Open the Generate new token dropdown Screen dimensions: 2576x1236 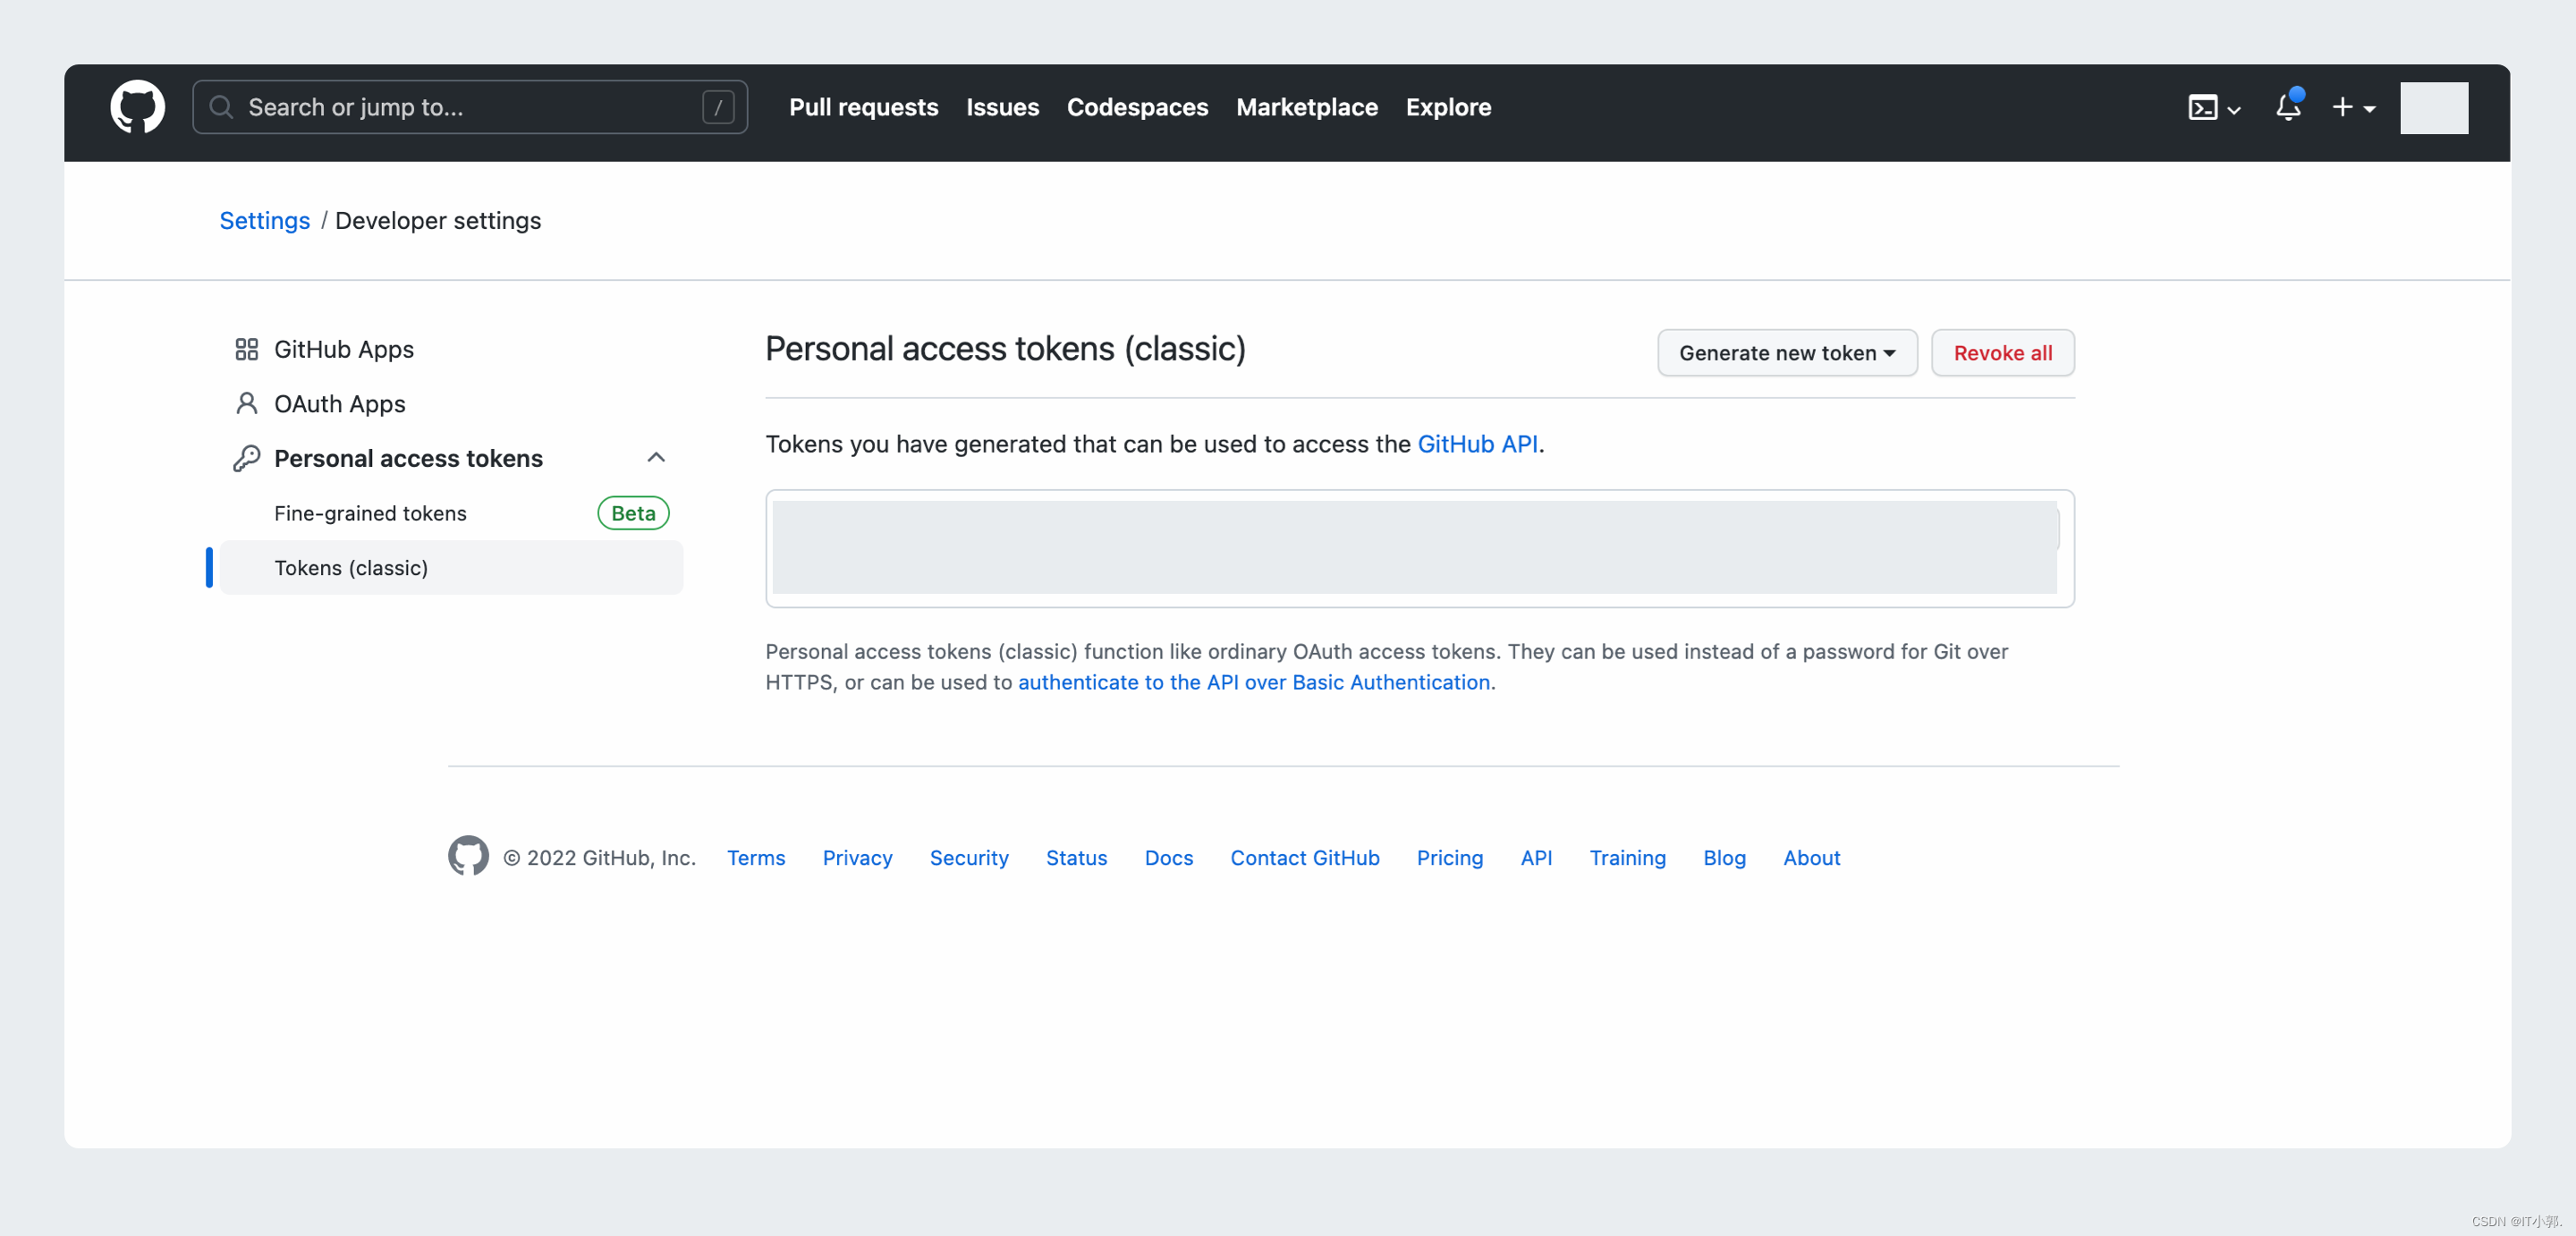tap(1786, 353)
